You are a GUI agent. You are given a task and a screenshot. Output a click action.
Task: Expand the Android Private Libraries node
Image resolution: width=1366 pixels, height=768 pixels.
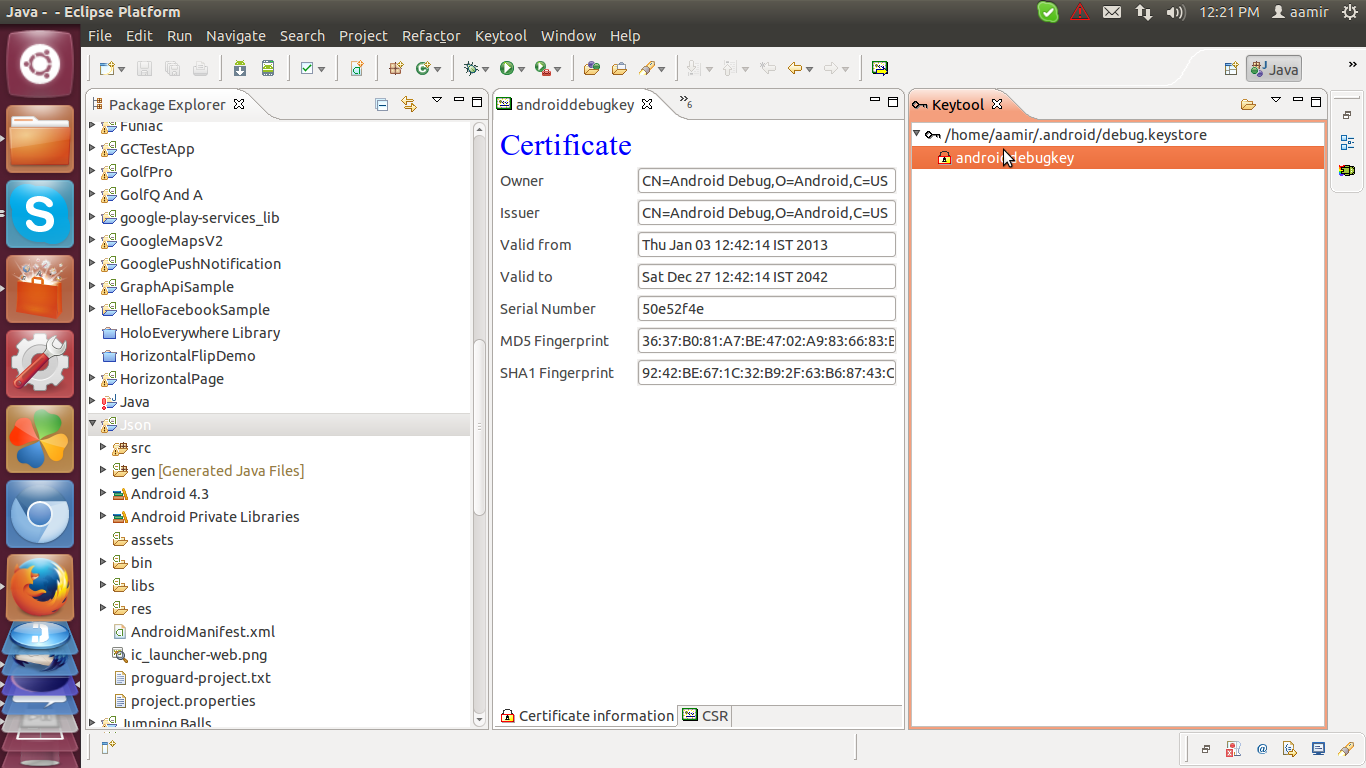pyautogui.click(x=103, y=516)
